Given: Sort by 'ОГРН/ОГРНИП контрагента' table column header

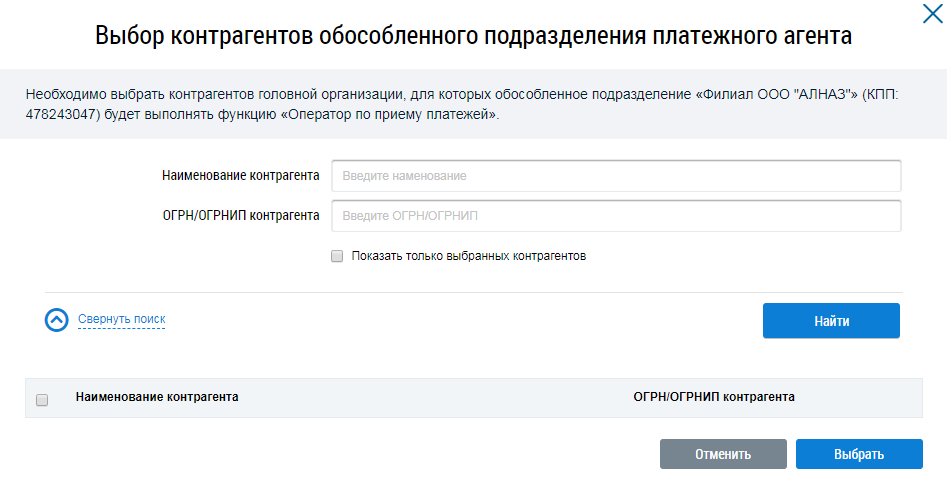Looking at the screenshot, I should (x=713, y=397).
